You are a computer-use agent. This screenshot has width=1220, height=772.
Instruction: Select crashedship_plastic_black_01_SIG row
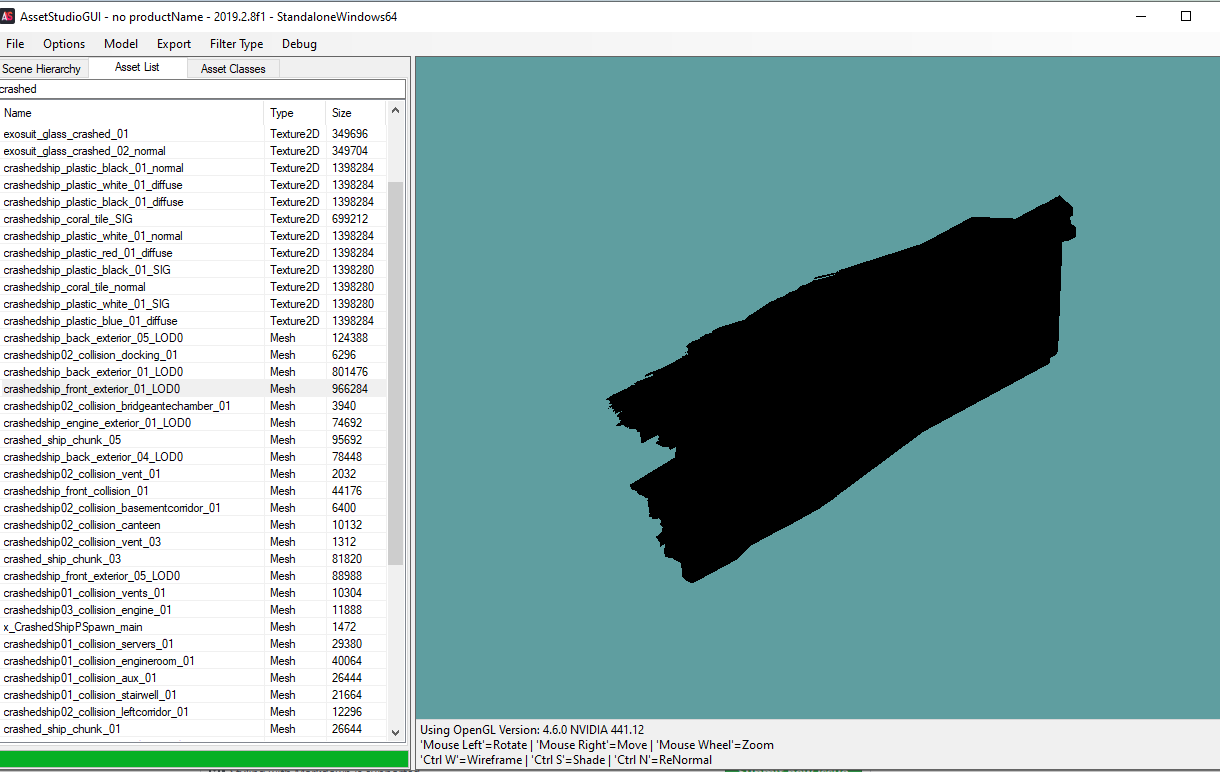(x=193, y=270)
